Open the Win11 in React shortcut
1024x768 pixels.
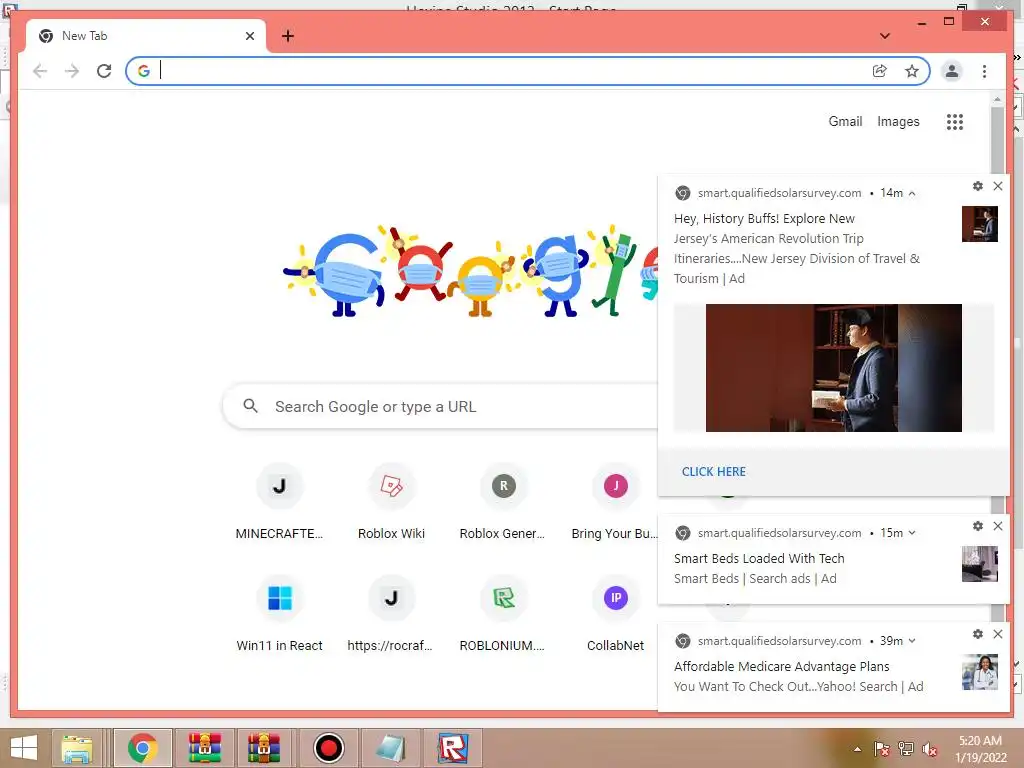[x=280, y=615]
